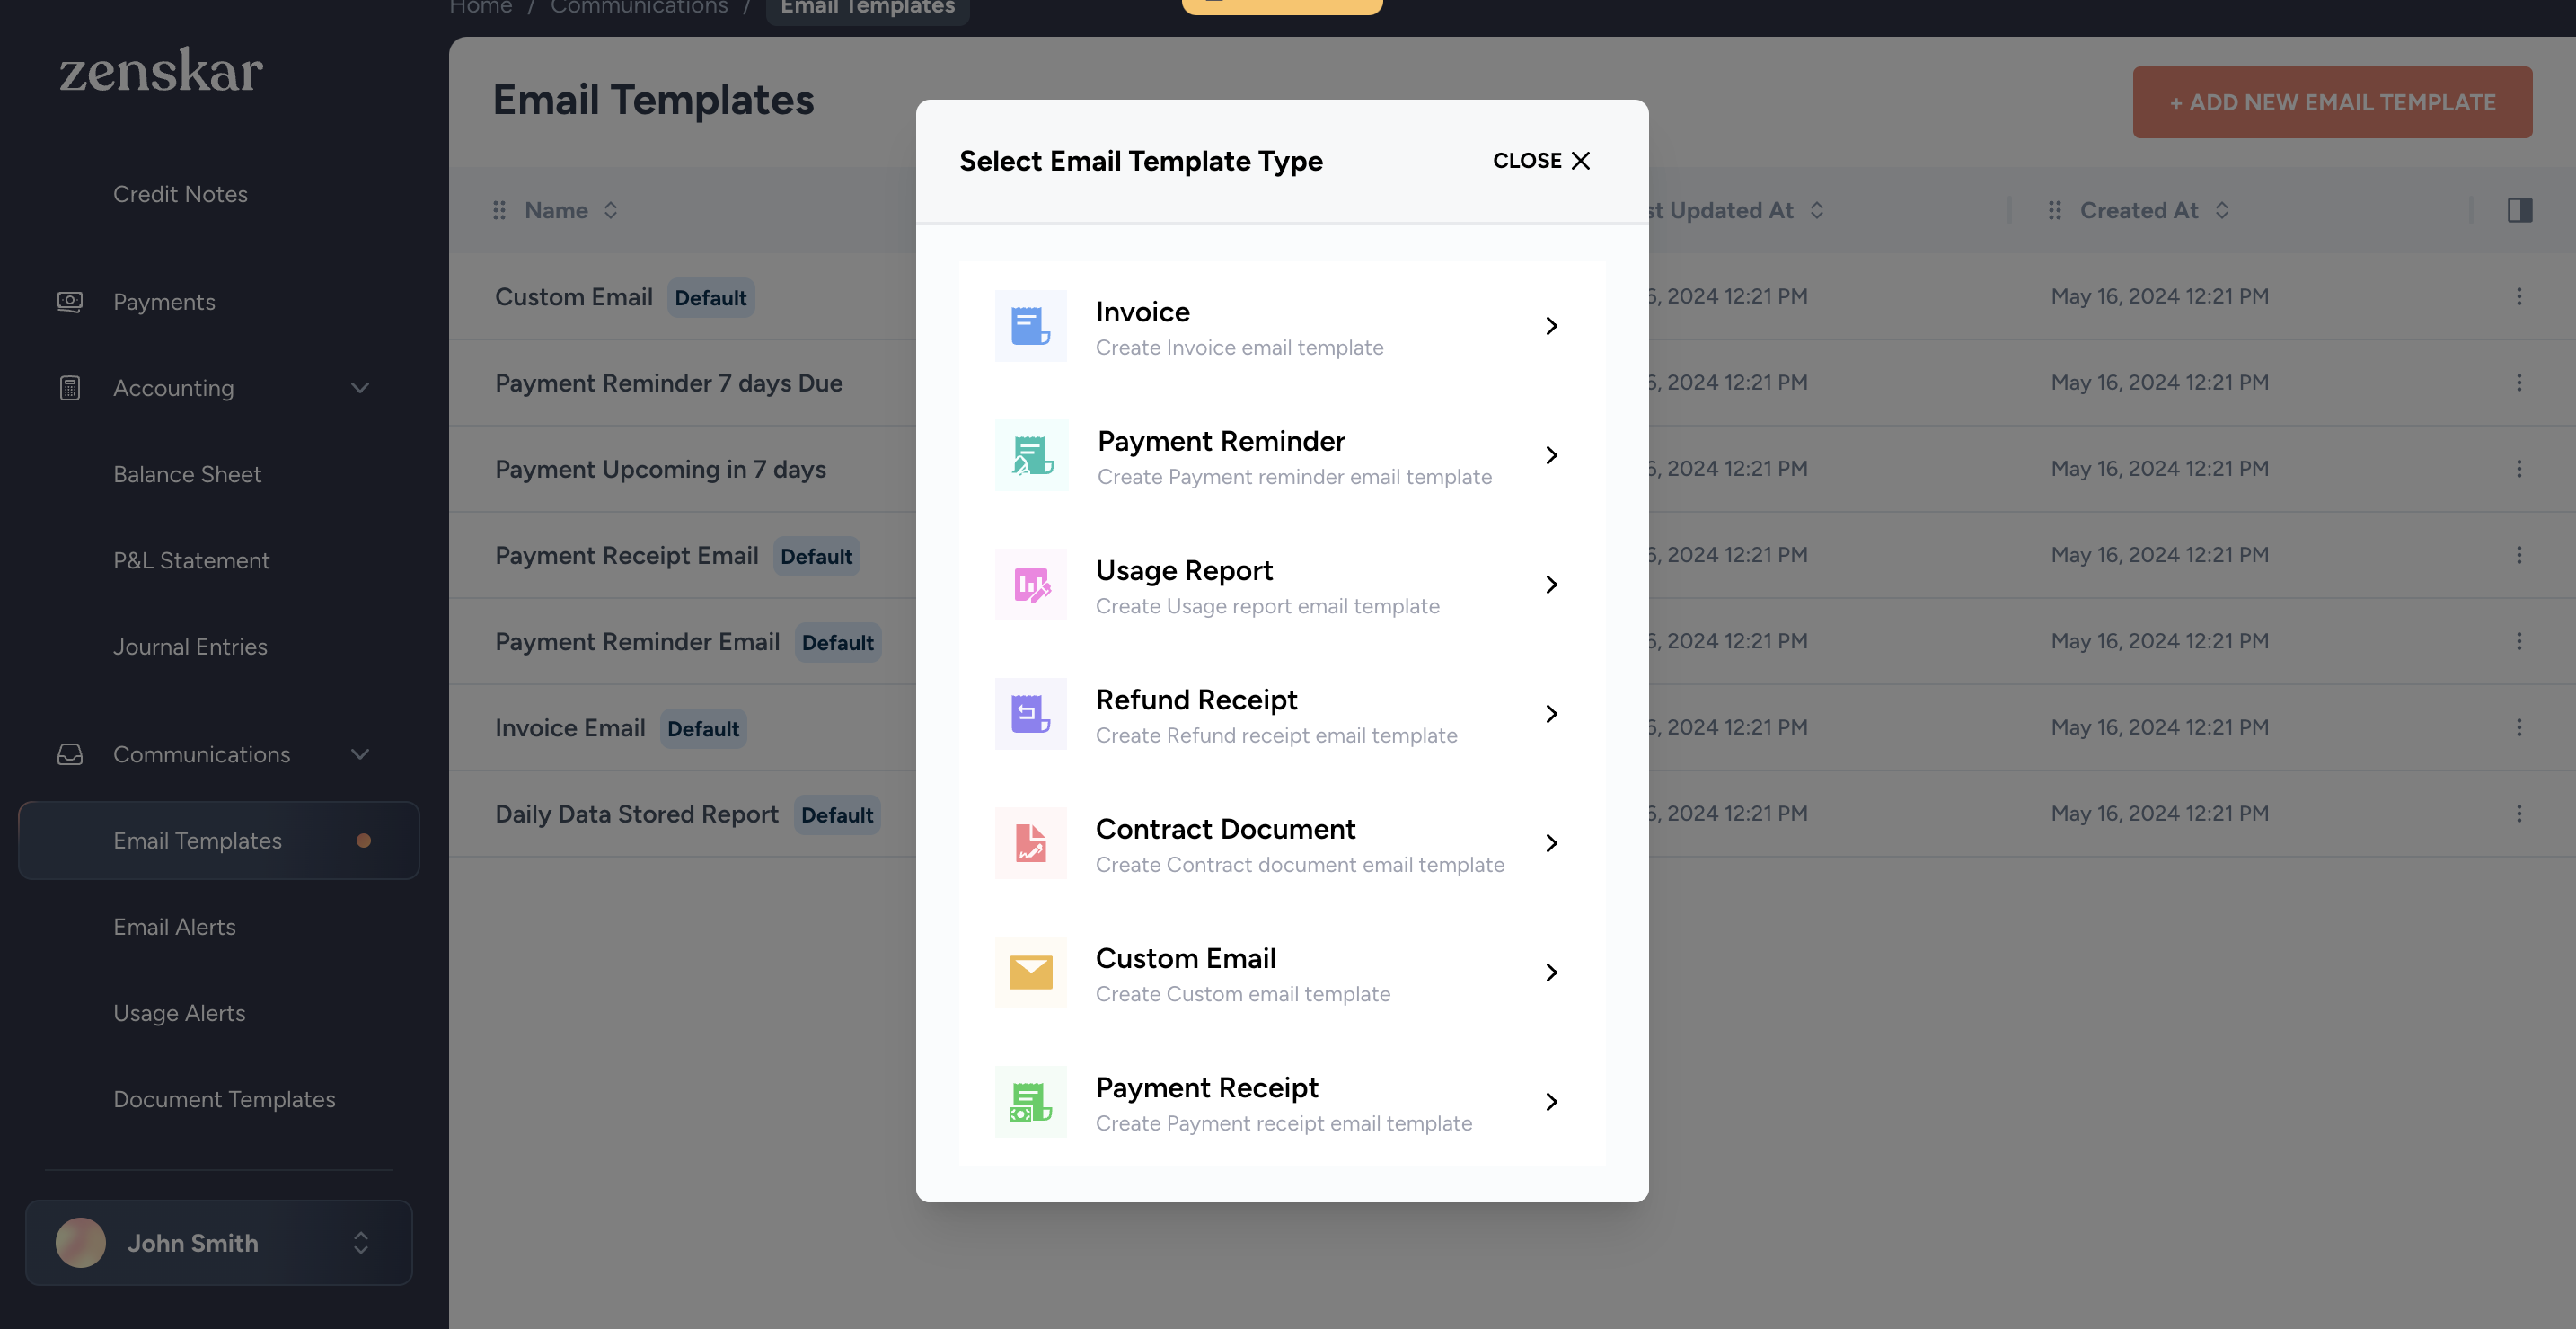The height and width of the screenshot is (1329, 2576).
Task: Click the Payment Reminder template icon
Action: [1031, 456]
